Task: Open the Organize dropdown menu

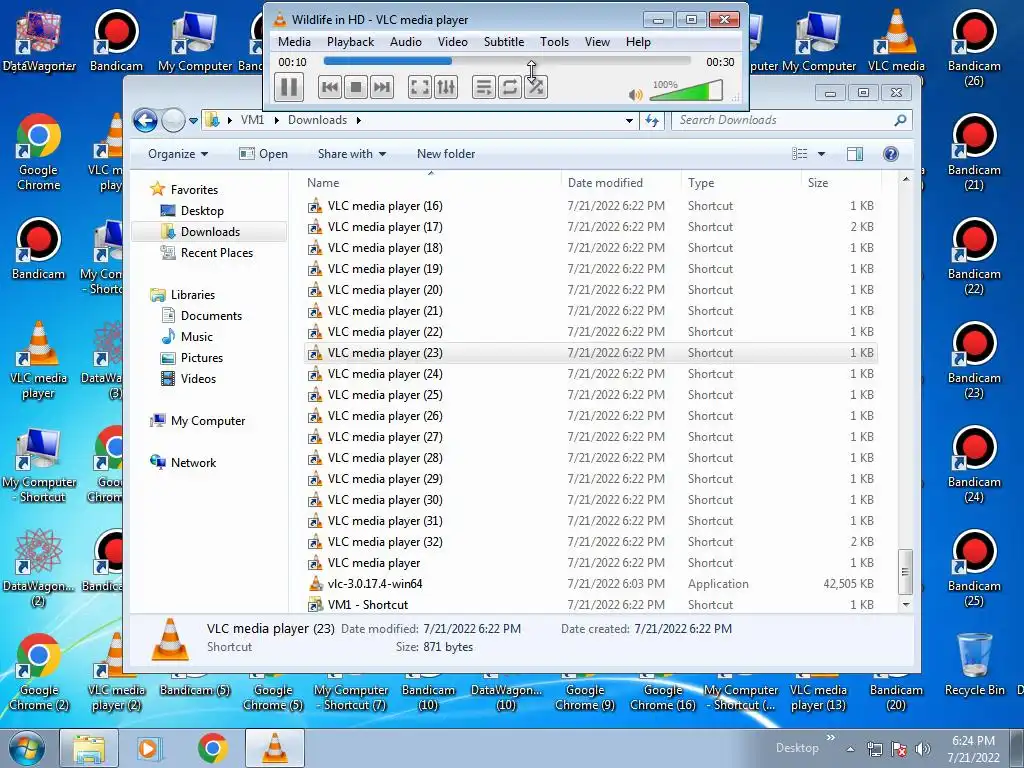Action: (178, 154)
